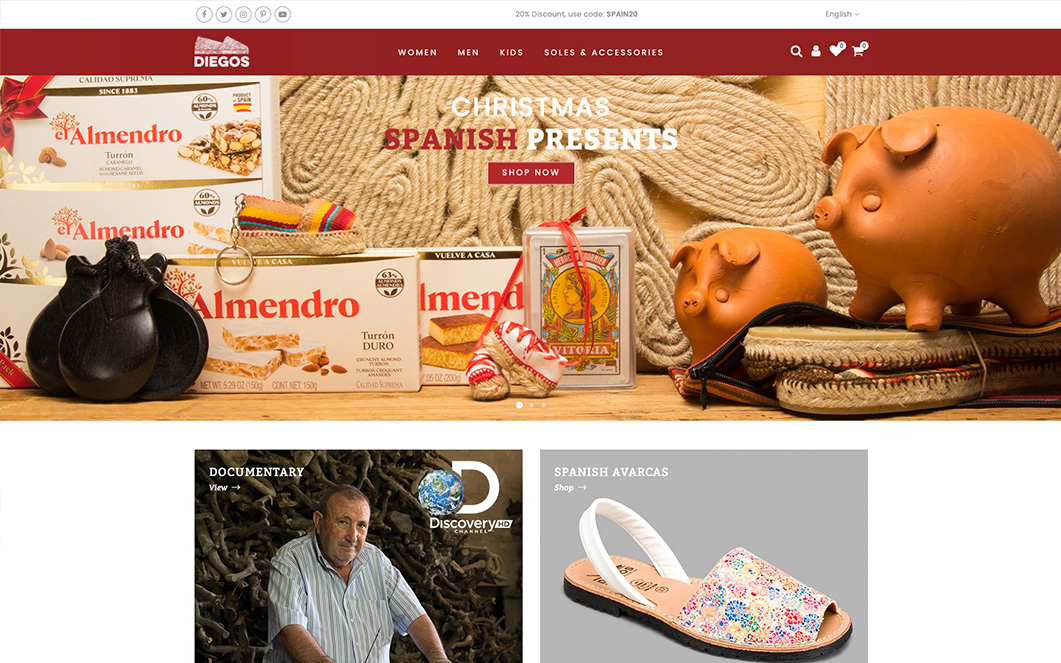
Task: Click the Documentary View link
Action: coord(225,487)
